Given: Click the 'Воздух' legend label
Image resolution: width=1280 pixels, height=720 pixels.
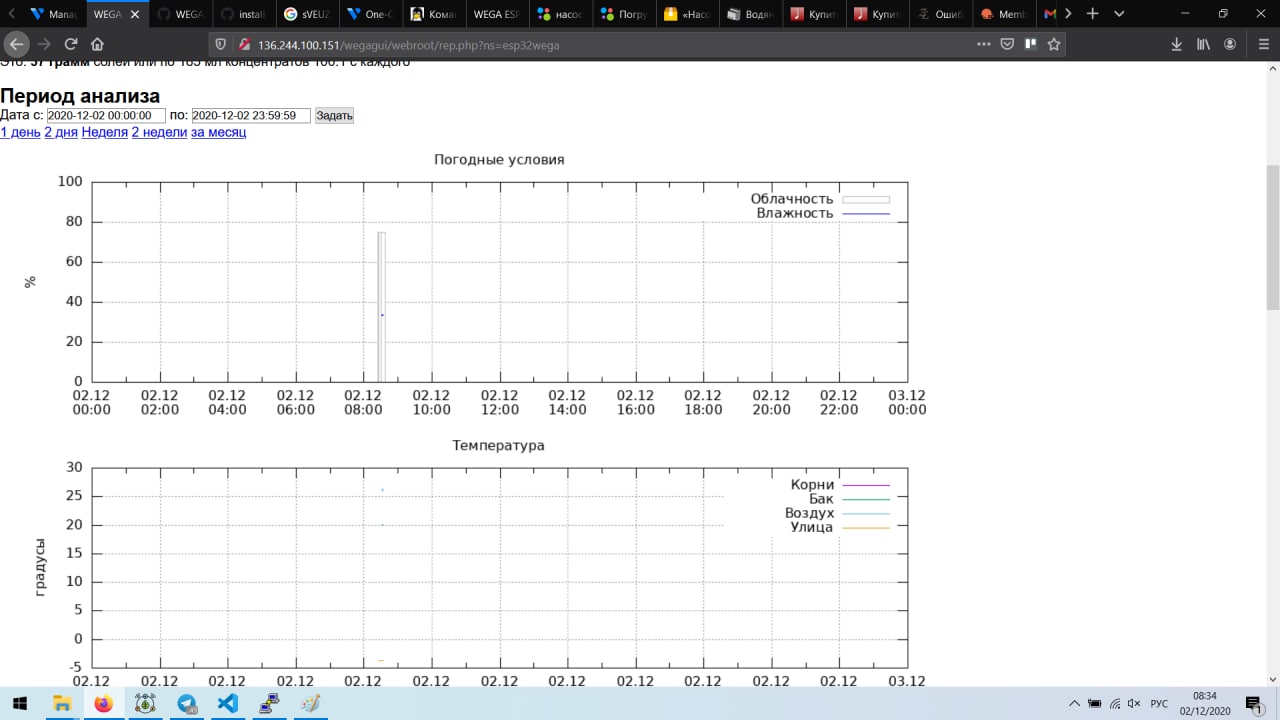Looking at the screenshot, I should pyautogui.click(x=809, y=513).
